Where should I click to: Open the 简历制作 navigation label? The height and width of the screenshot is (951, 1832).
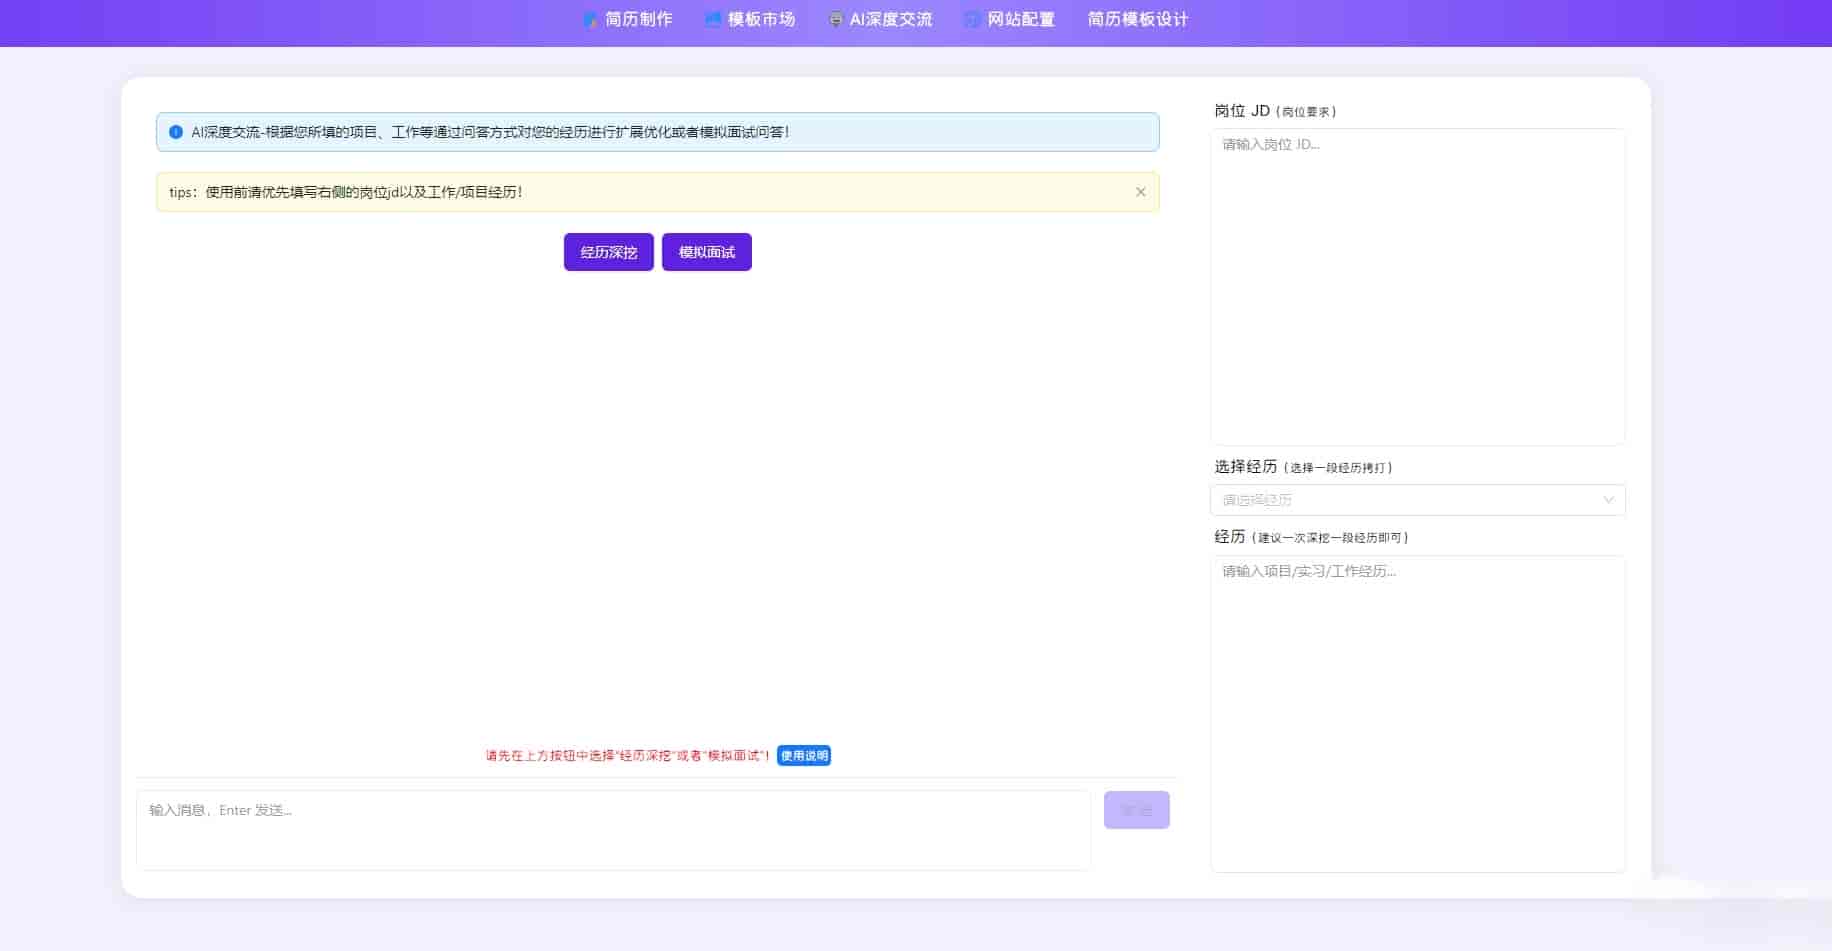pyautogui.click(x=638, y=20)
